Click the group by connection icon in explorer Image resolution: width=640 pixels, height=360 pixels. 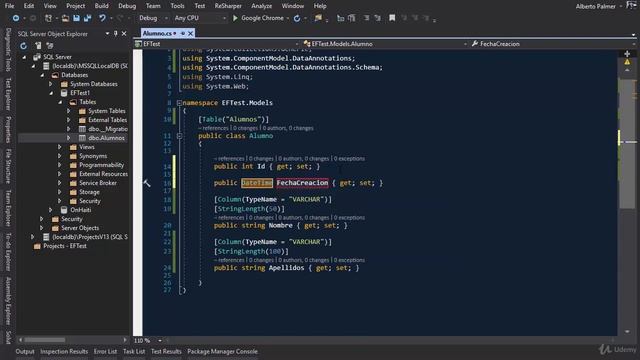(50, 46)
